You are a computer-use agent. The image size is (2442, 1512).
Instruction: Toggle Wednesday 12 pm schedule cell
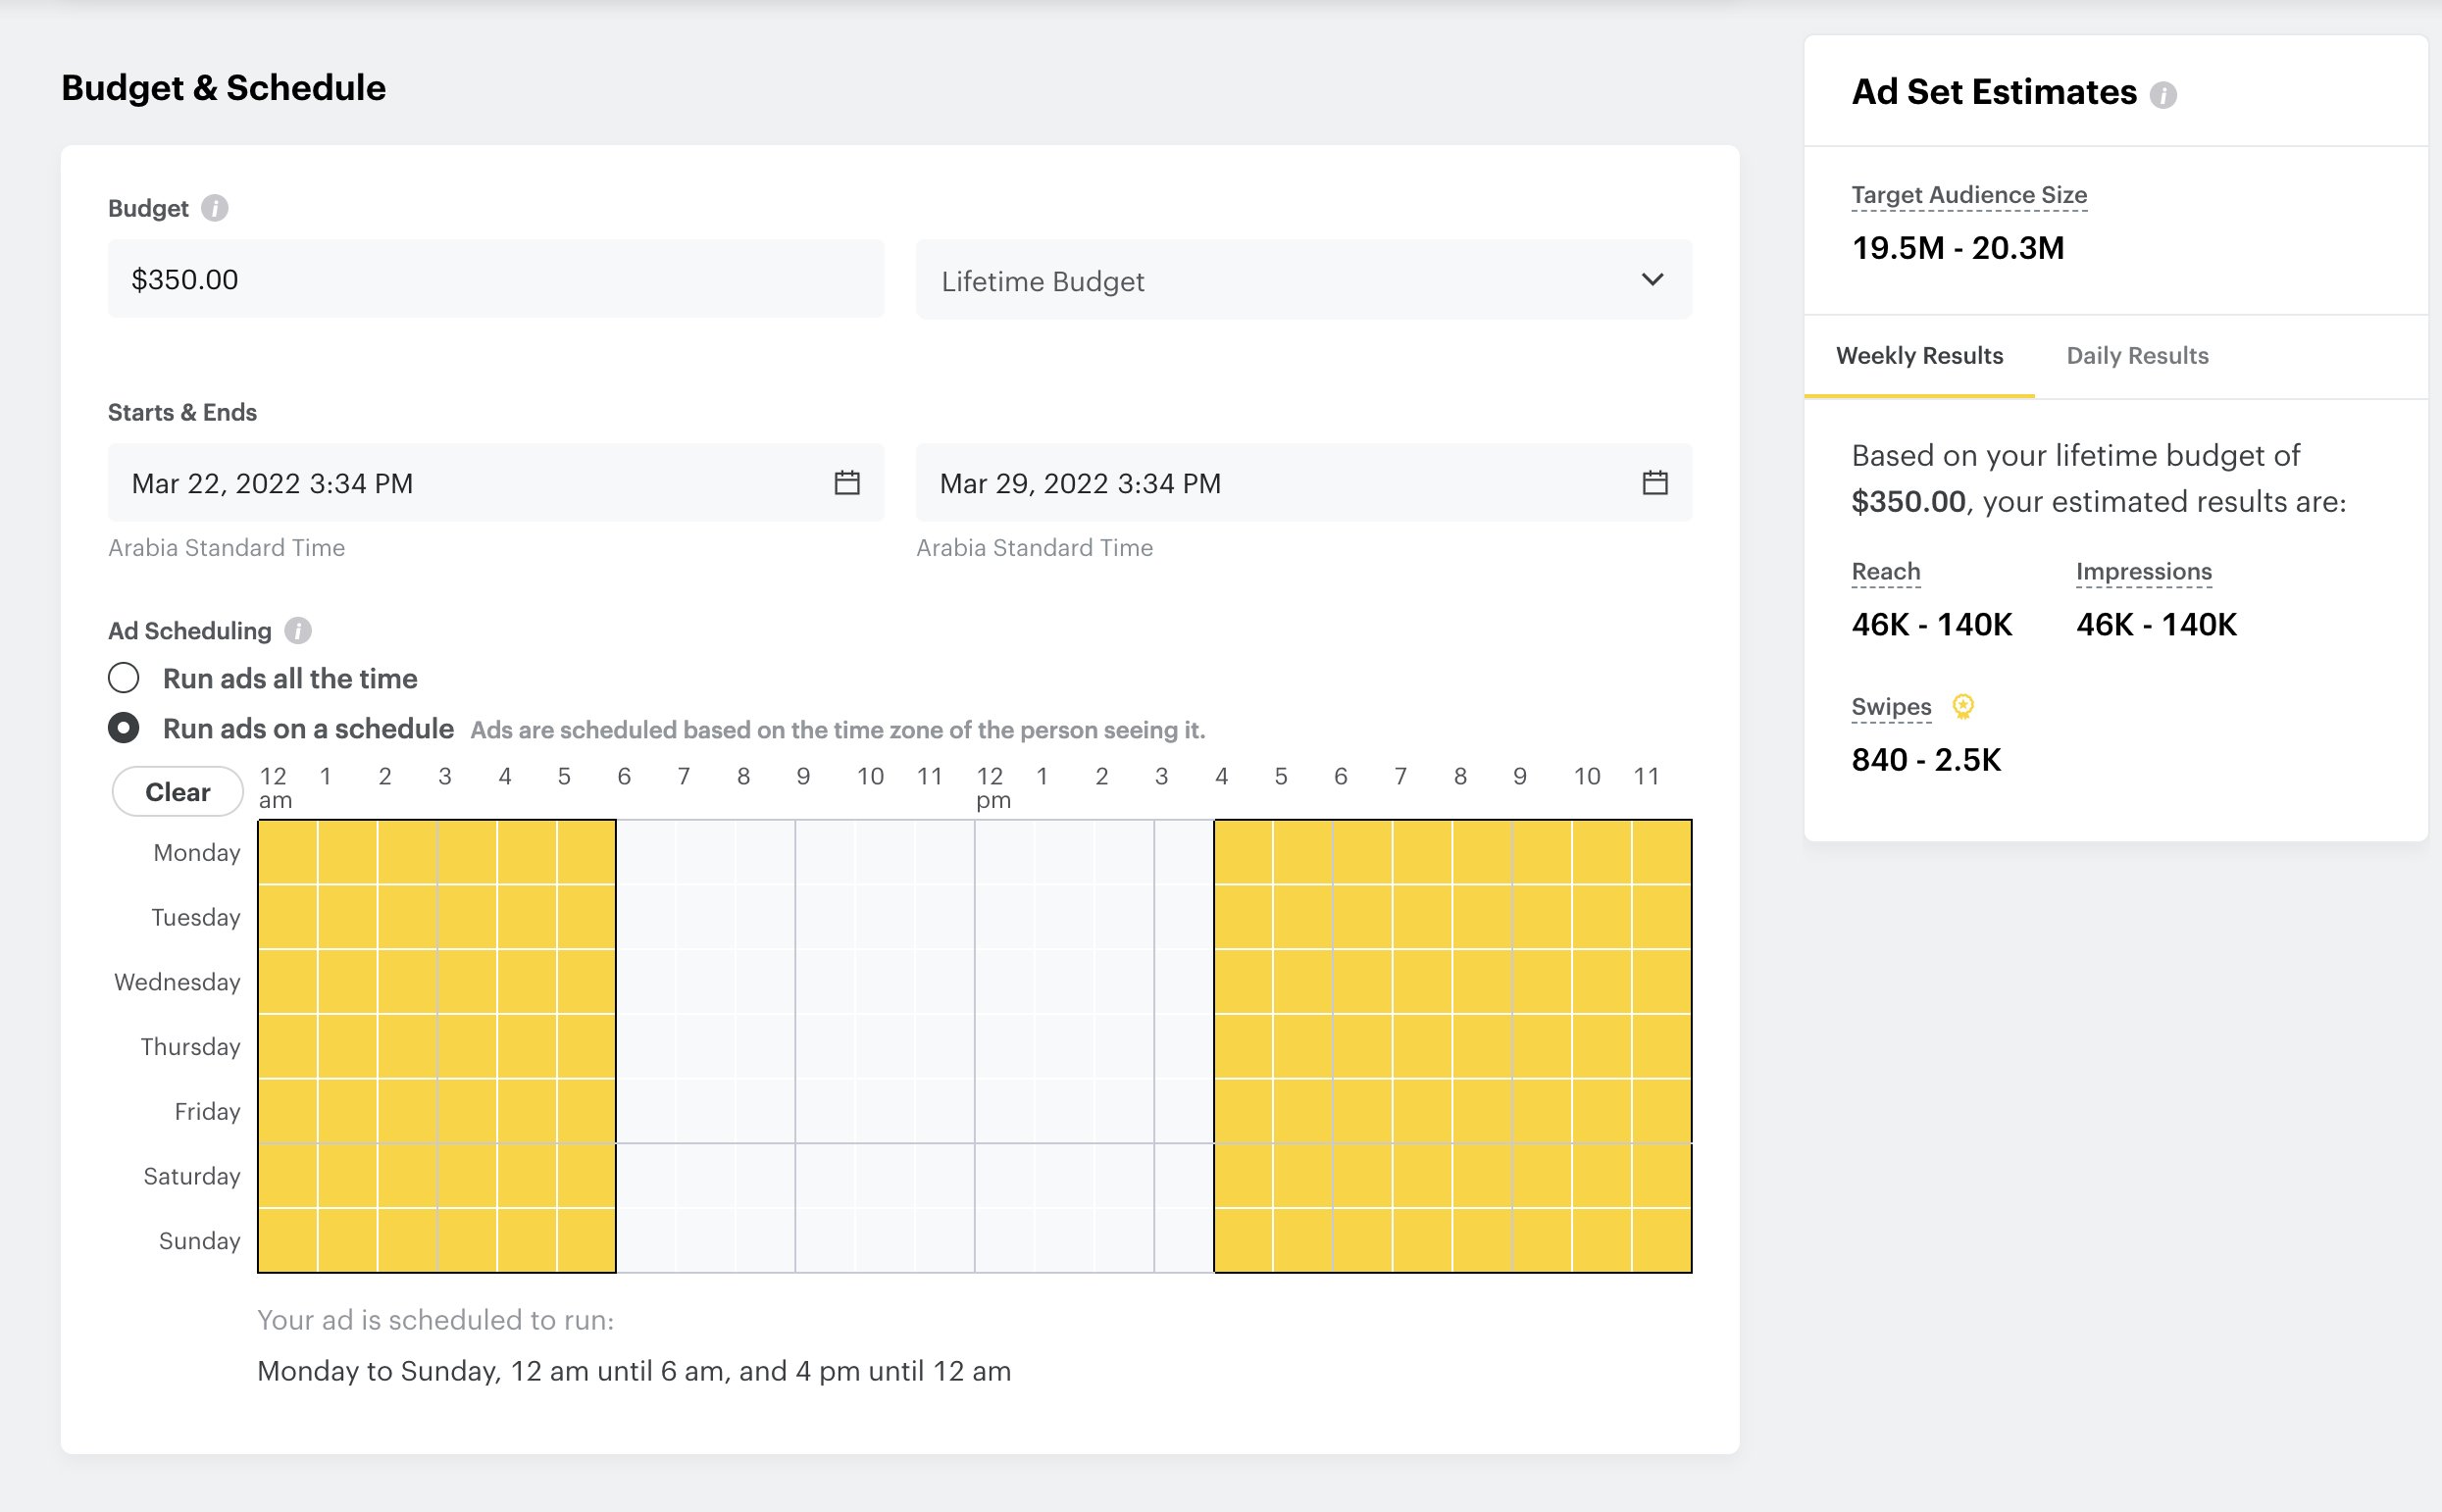(1005, 982)
